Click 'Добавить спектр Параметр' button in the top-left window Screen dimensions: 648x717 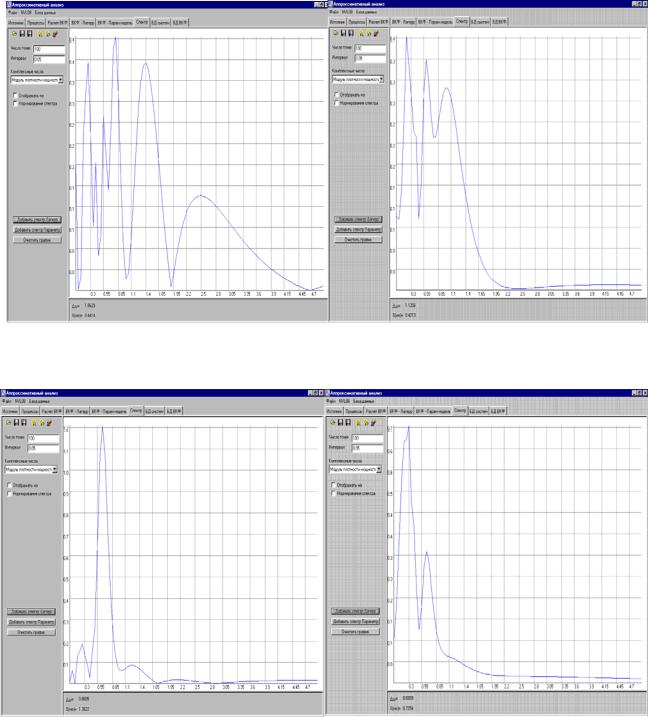point(37,230)
